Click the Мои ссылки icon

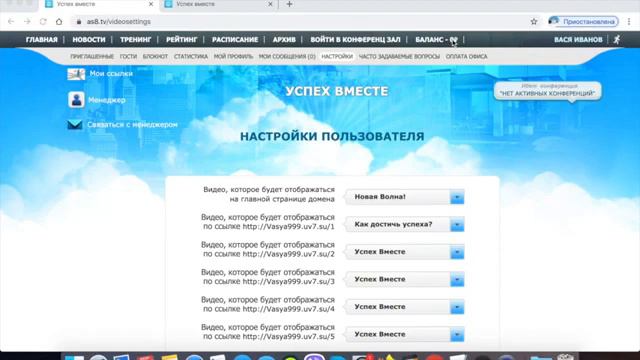[x=76, y=74]
